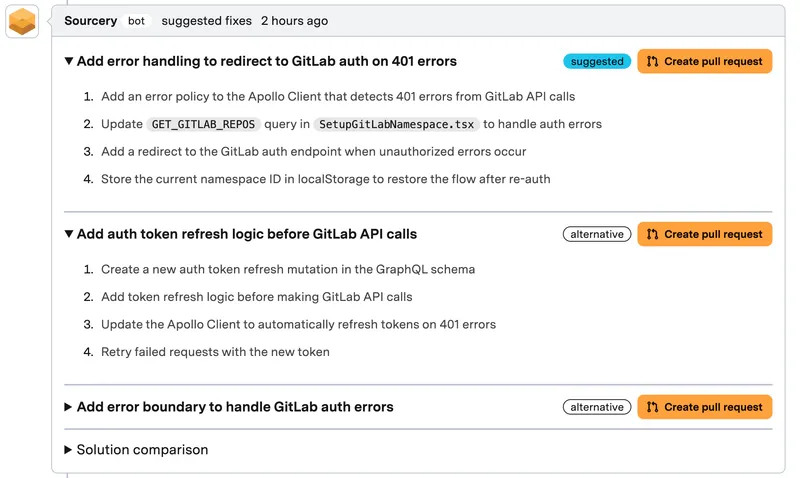Click pull request icon beside the suggested badge
This screenshot has height=478, width=800.
pyautogui.click(x=653, y=61)
